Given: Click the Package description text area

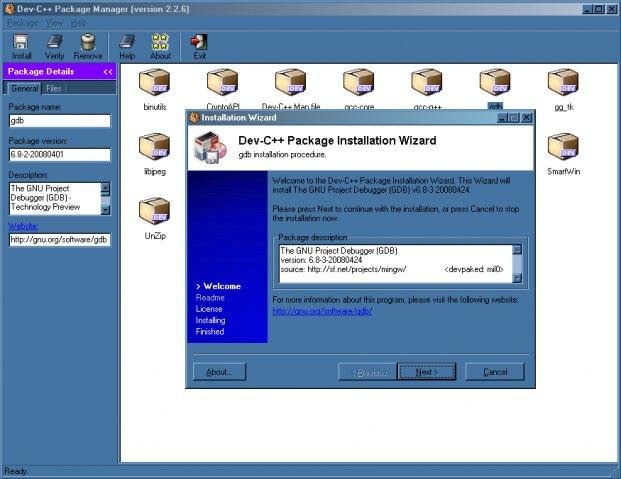Looking at the screenshot, I should [396, 263].
